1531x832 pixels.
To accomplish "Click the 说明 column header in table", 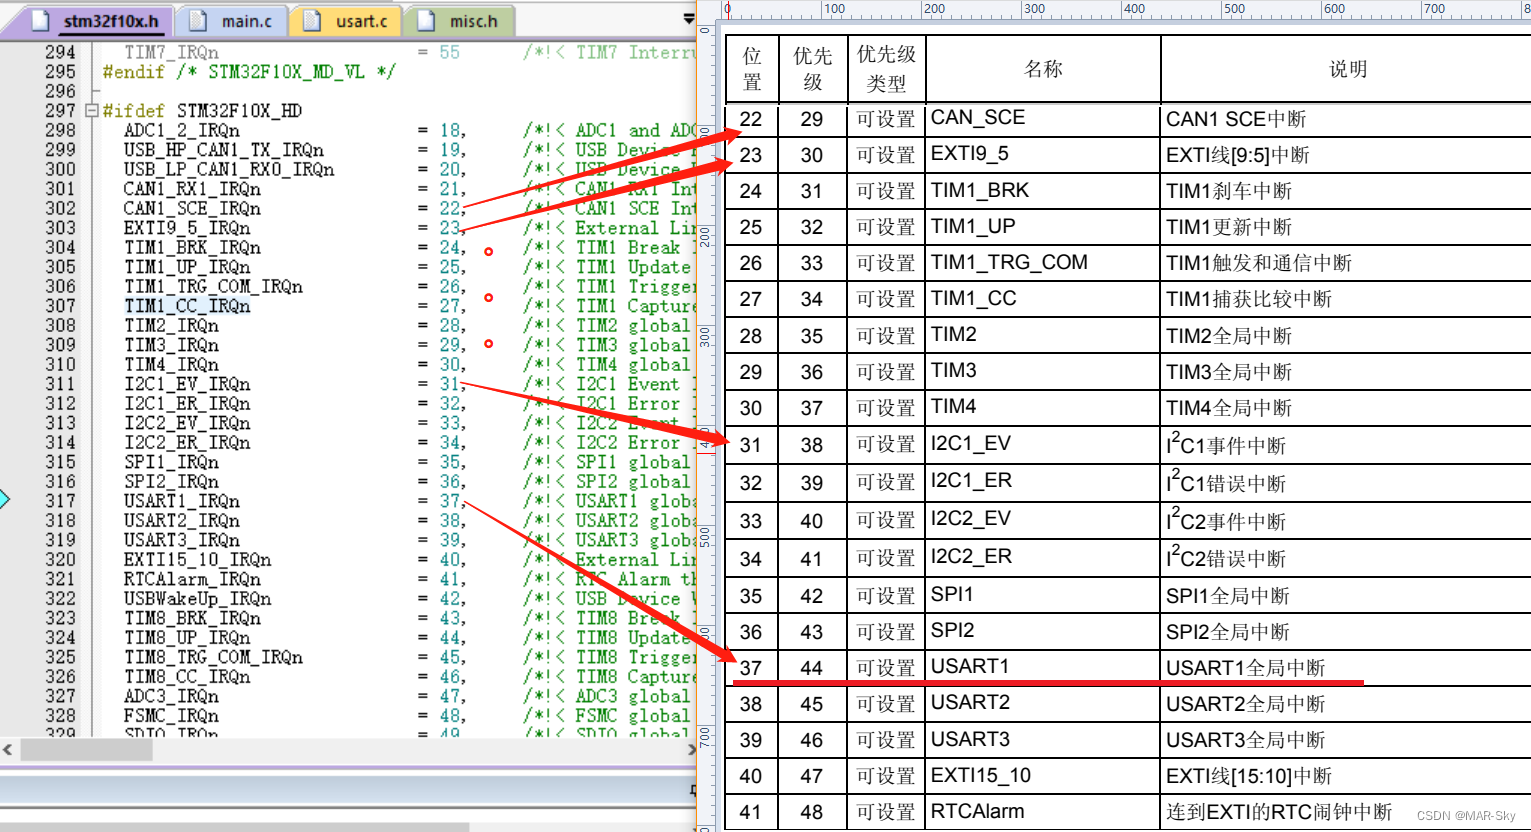I will click(x=1347, y=68).
